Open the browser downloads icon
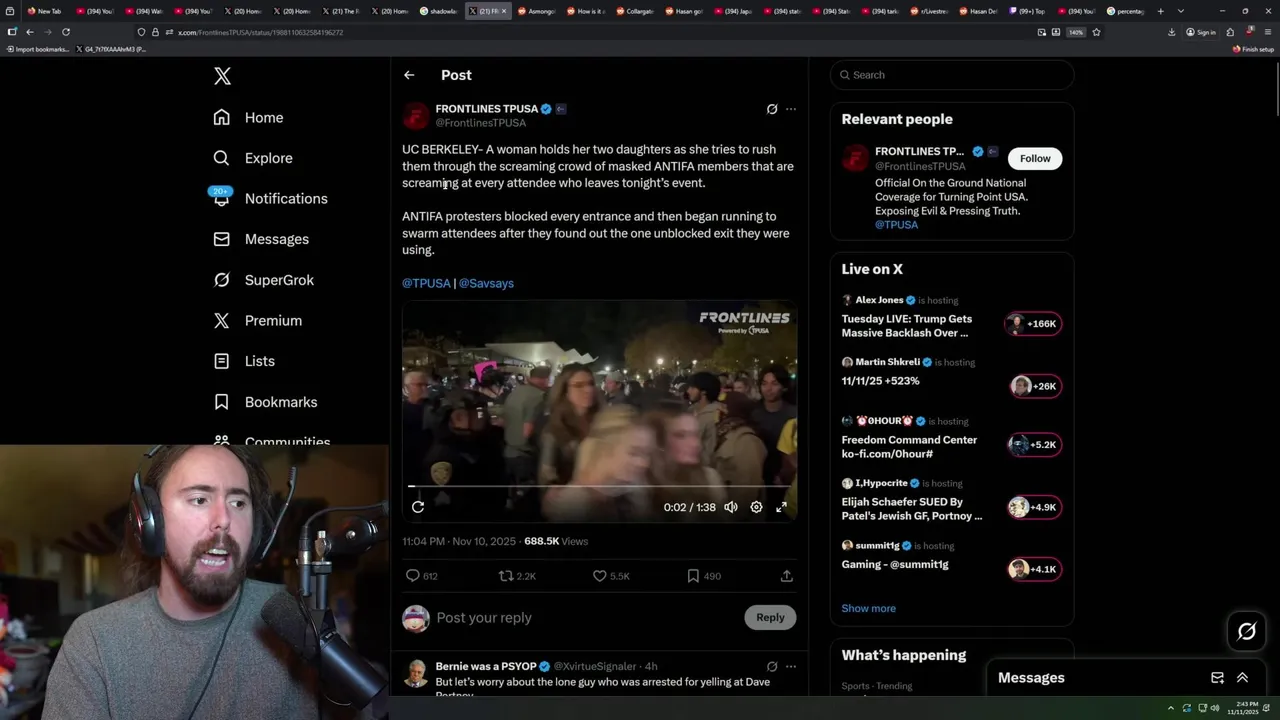The width and height of the screenshot is (1280, 720). [1171, 32]
